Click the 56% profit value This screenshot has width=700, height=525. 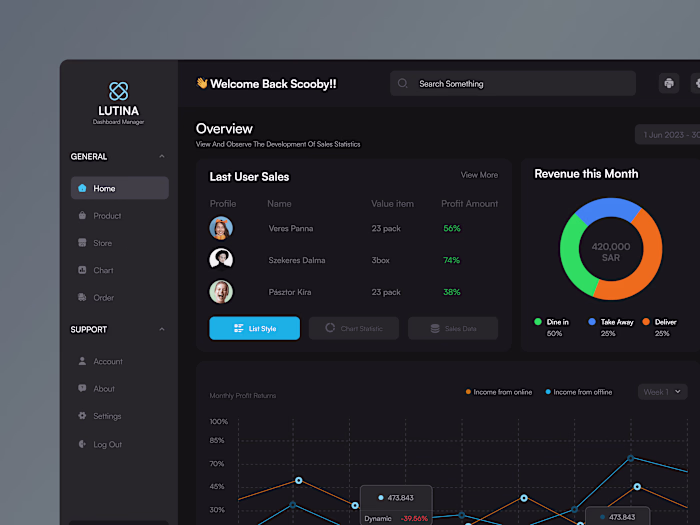pyautogui.click(x=452, y=228)
